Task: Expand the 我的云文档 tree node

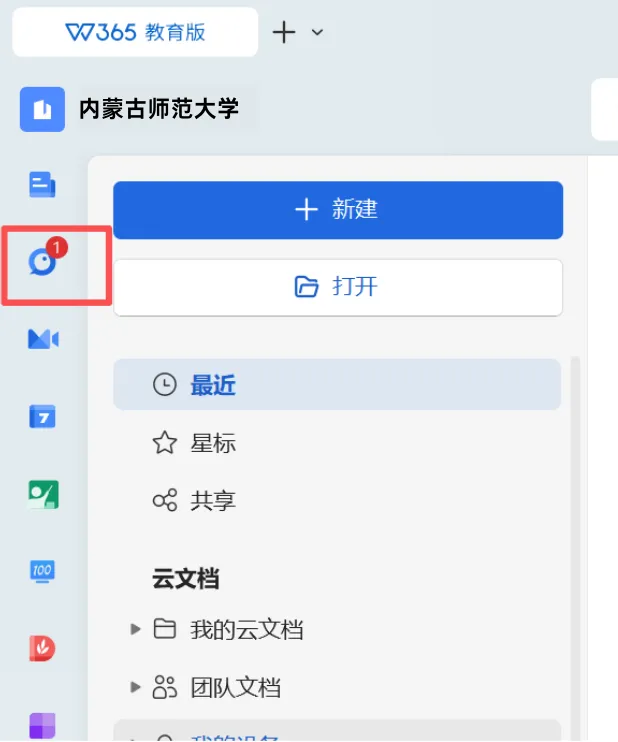Action: 135,629
